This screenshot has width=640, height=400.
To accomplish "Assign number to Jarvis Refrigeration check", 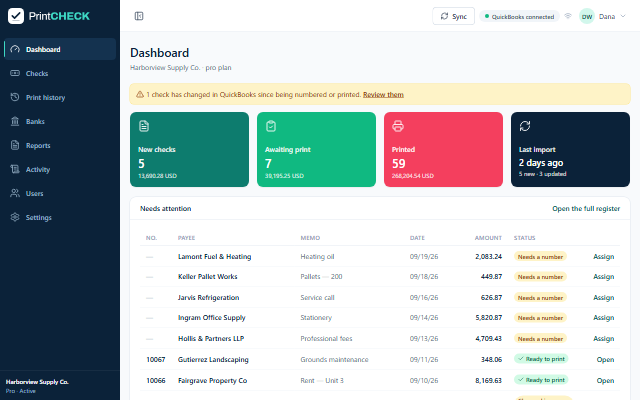I will (x=603, y=298).
